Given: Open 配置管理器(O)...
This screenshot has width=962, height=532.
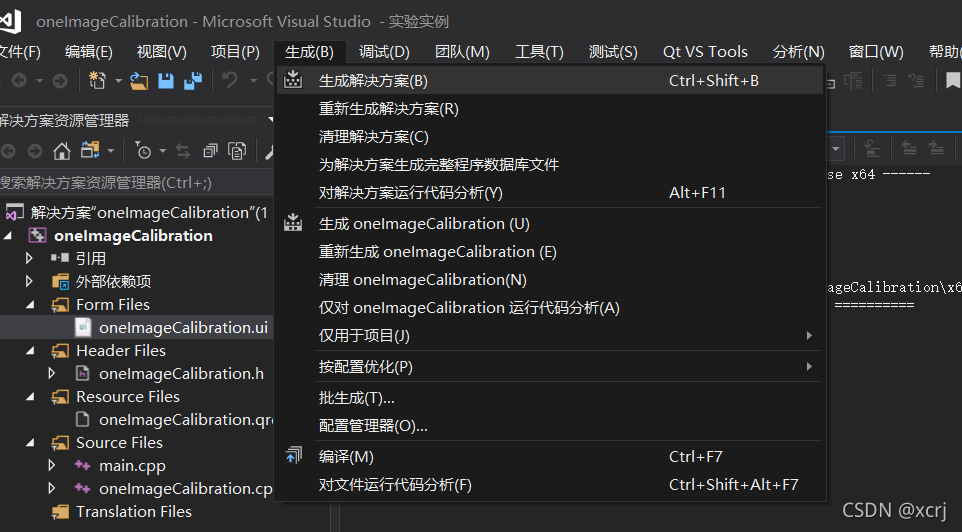Looking at the screenshot, I should click(550, 425).
